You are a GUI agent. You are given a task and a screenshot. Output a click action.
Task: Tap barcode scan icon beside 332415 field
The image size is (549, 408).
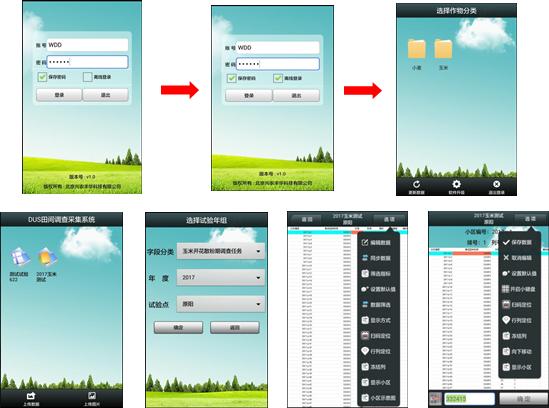(x=436, y=399)
